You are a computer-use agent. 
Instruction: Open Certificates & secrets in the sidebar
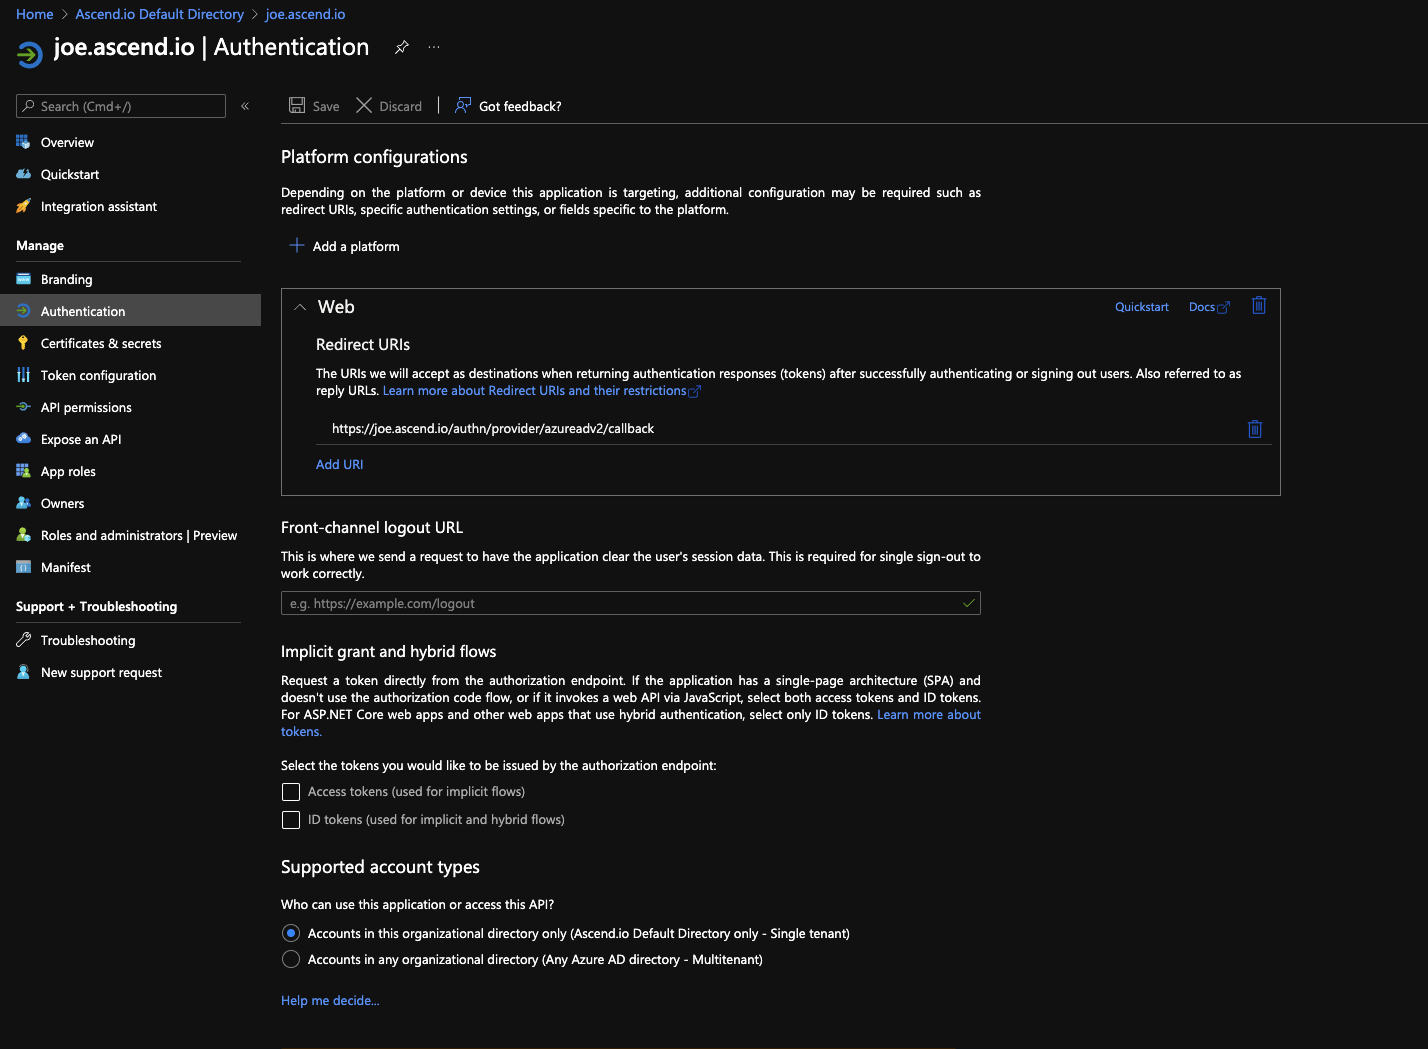(101, 343)
